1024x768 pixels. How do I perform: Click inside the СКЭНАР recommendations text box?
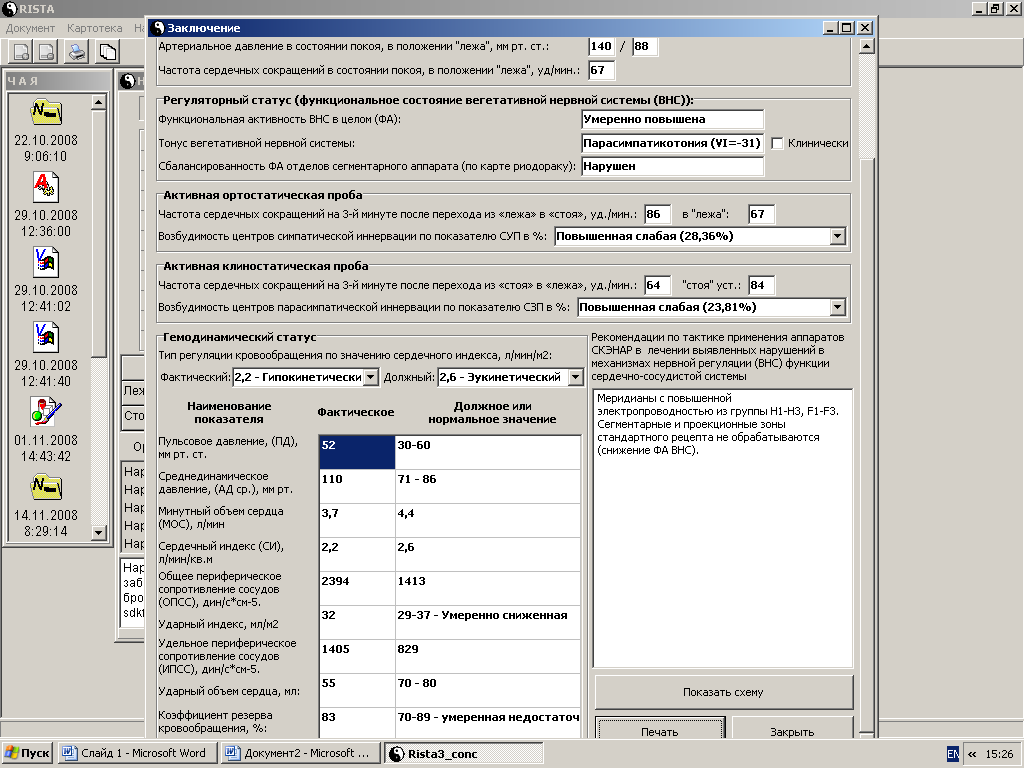(x=723, y=528)
